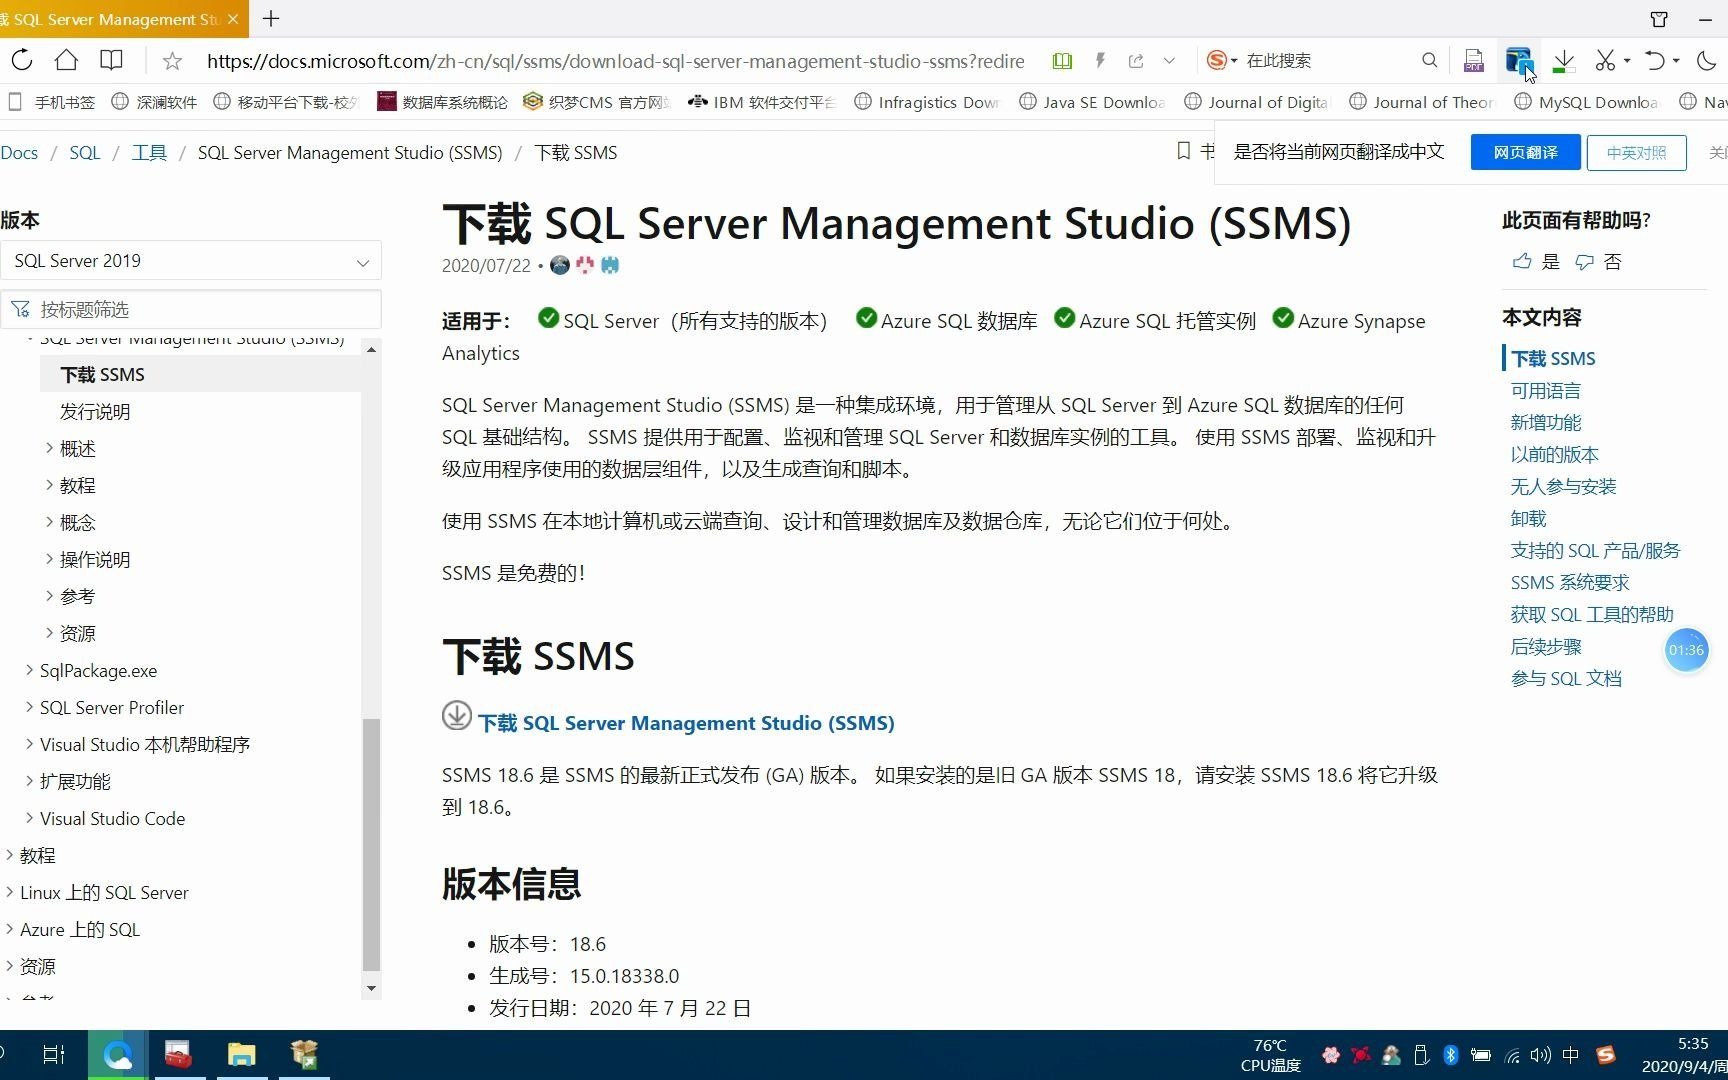This screenshot has height=1080, width=1728.
Task: Activate the search magnifier icon
Action: pyautogui.click(x=1430, y=60)
